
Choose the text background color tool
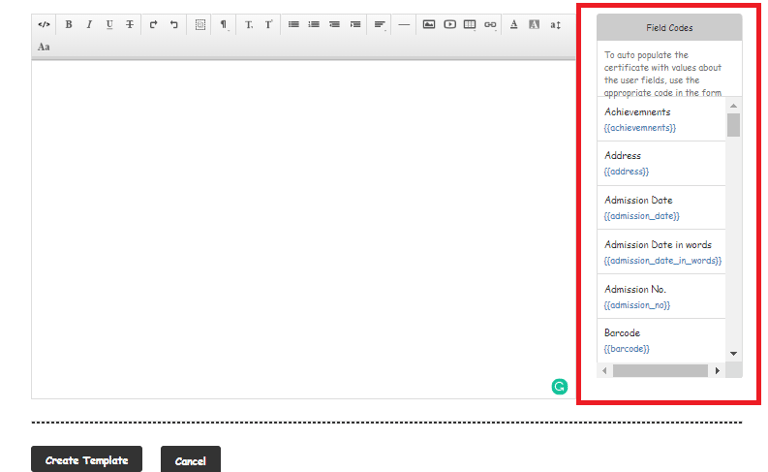[x=534, y=24]
